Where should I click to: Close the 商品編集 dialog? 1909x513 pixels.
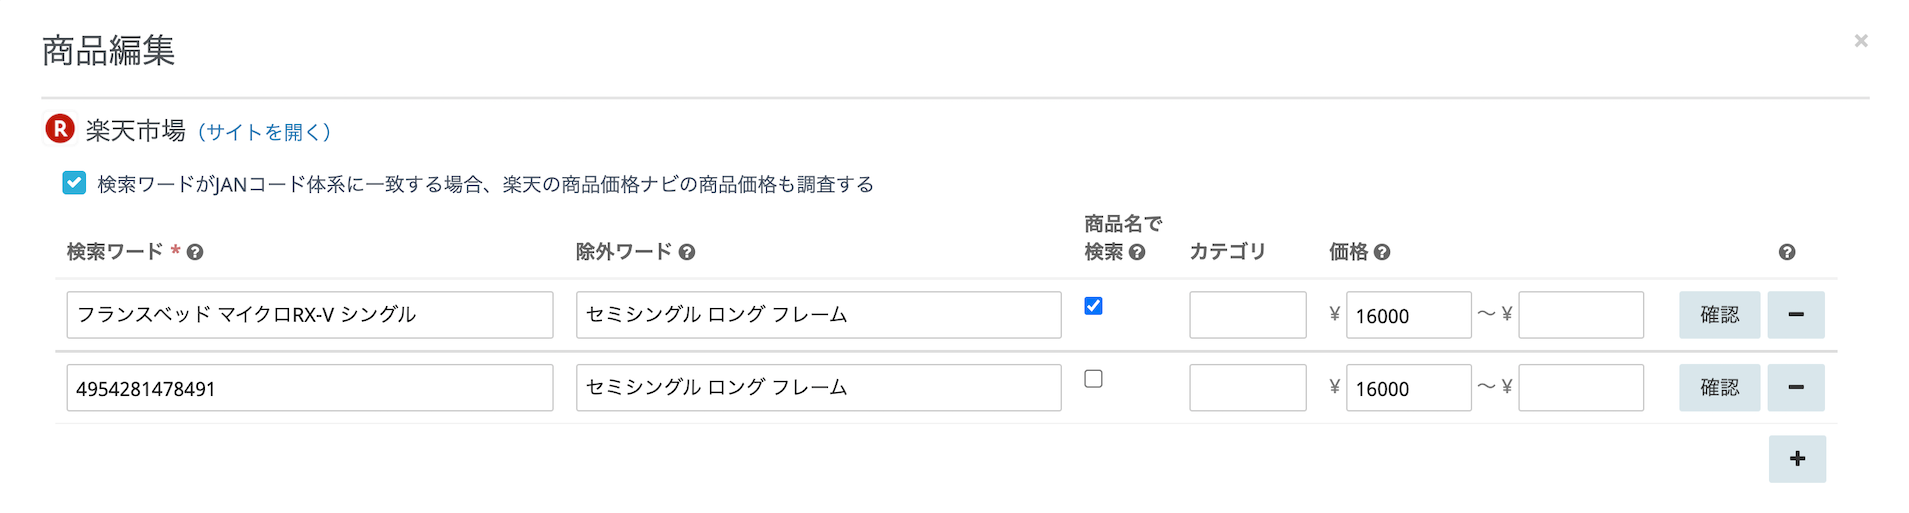[x=1860, y=41]
